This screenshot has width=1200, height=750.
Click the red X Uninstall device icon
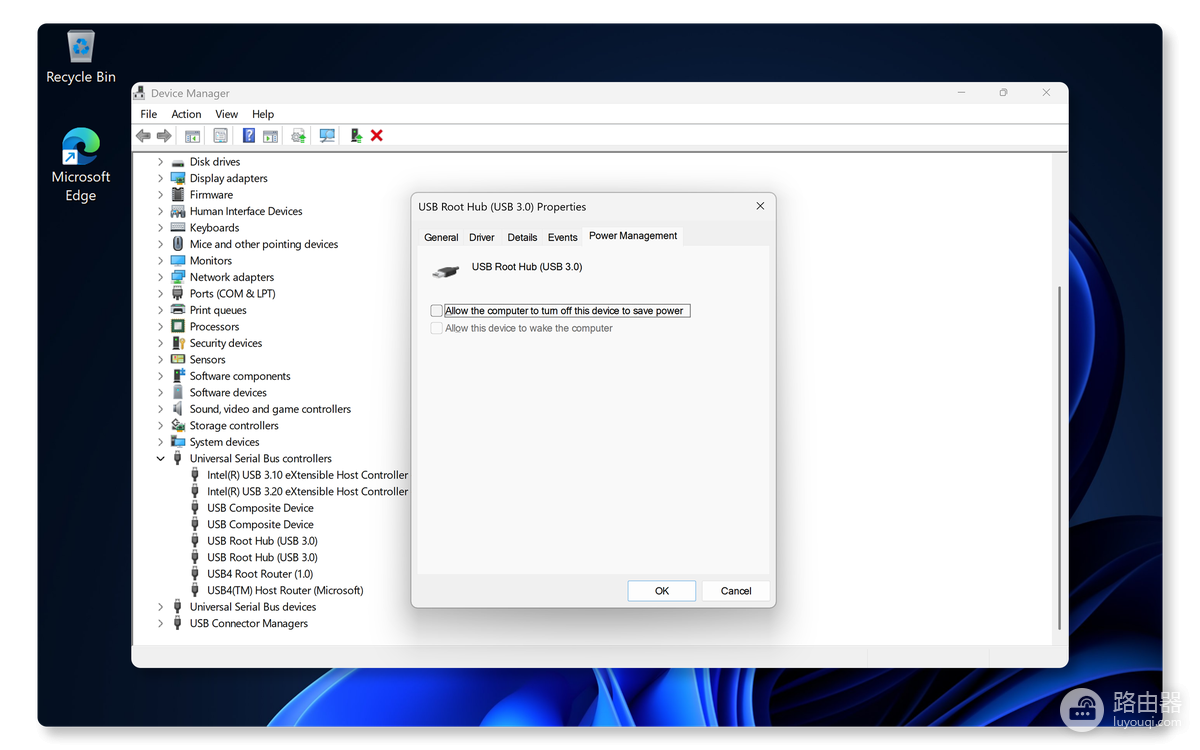[377, 136]
